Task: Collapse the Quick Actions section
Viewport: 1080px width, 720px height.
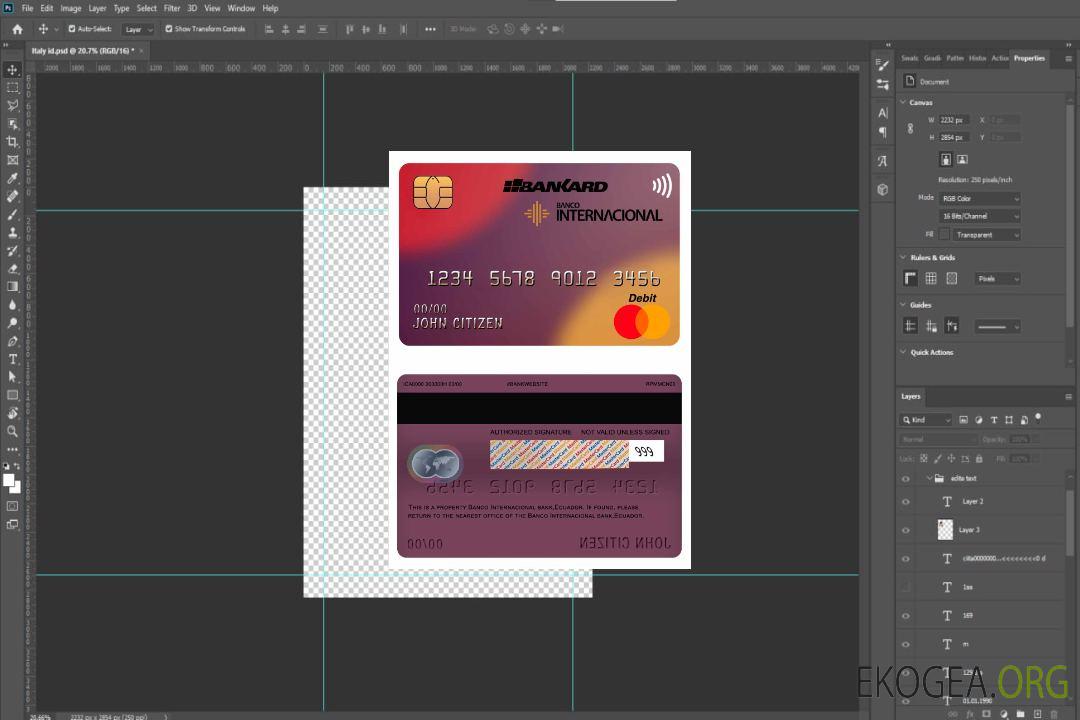Action: [903, 352]
